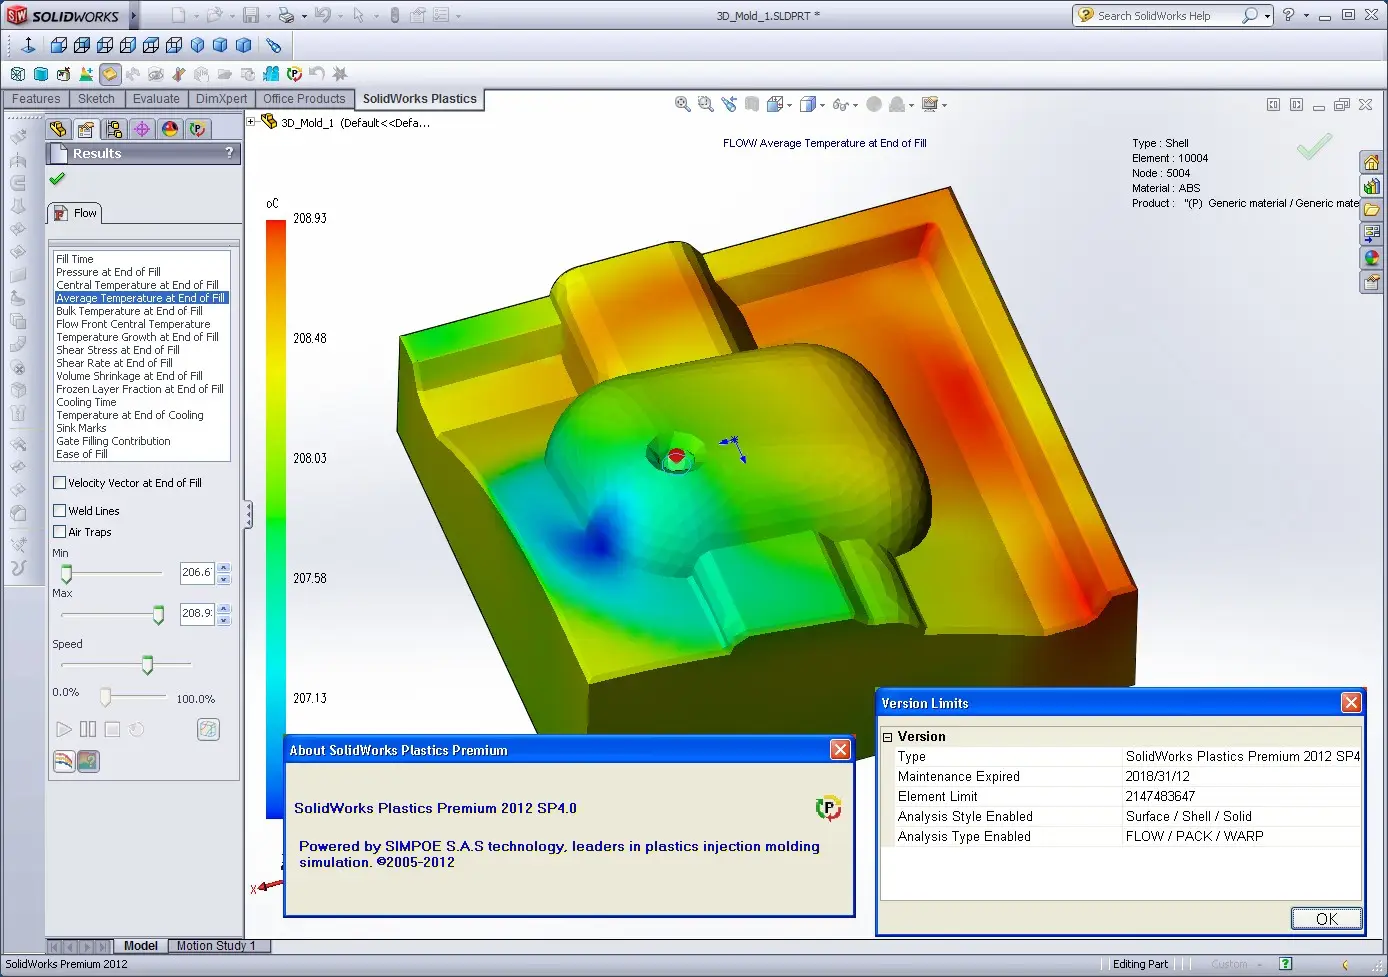Open the Display Style dropdown in the view toolbar

pos(822,105)
